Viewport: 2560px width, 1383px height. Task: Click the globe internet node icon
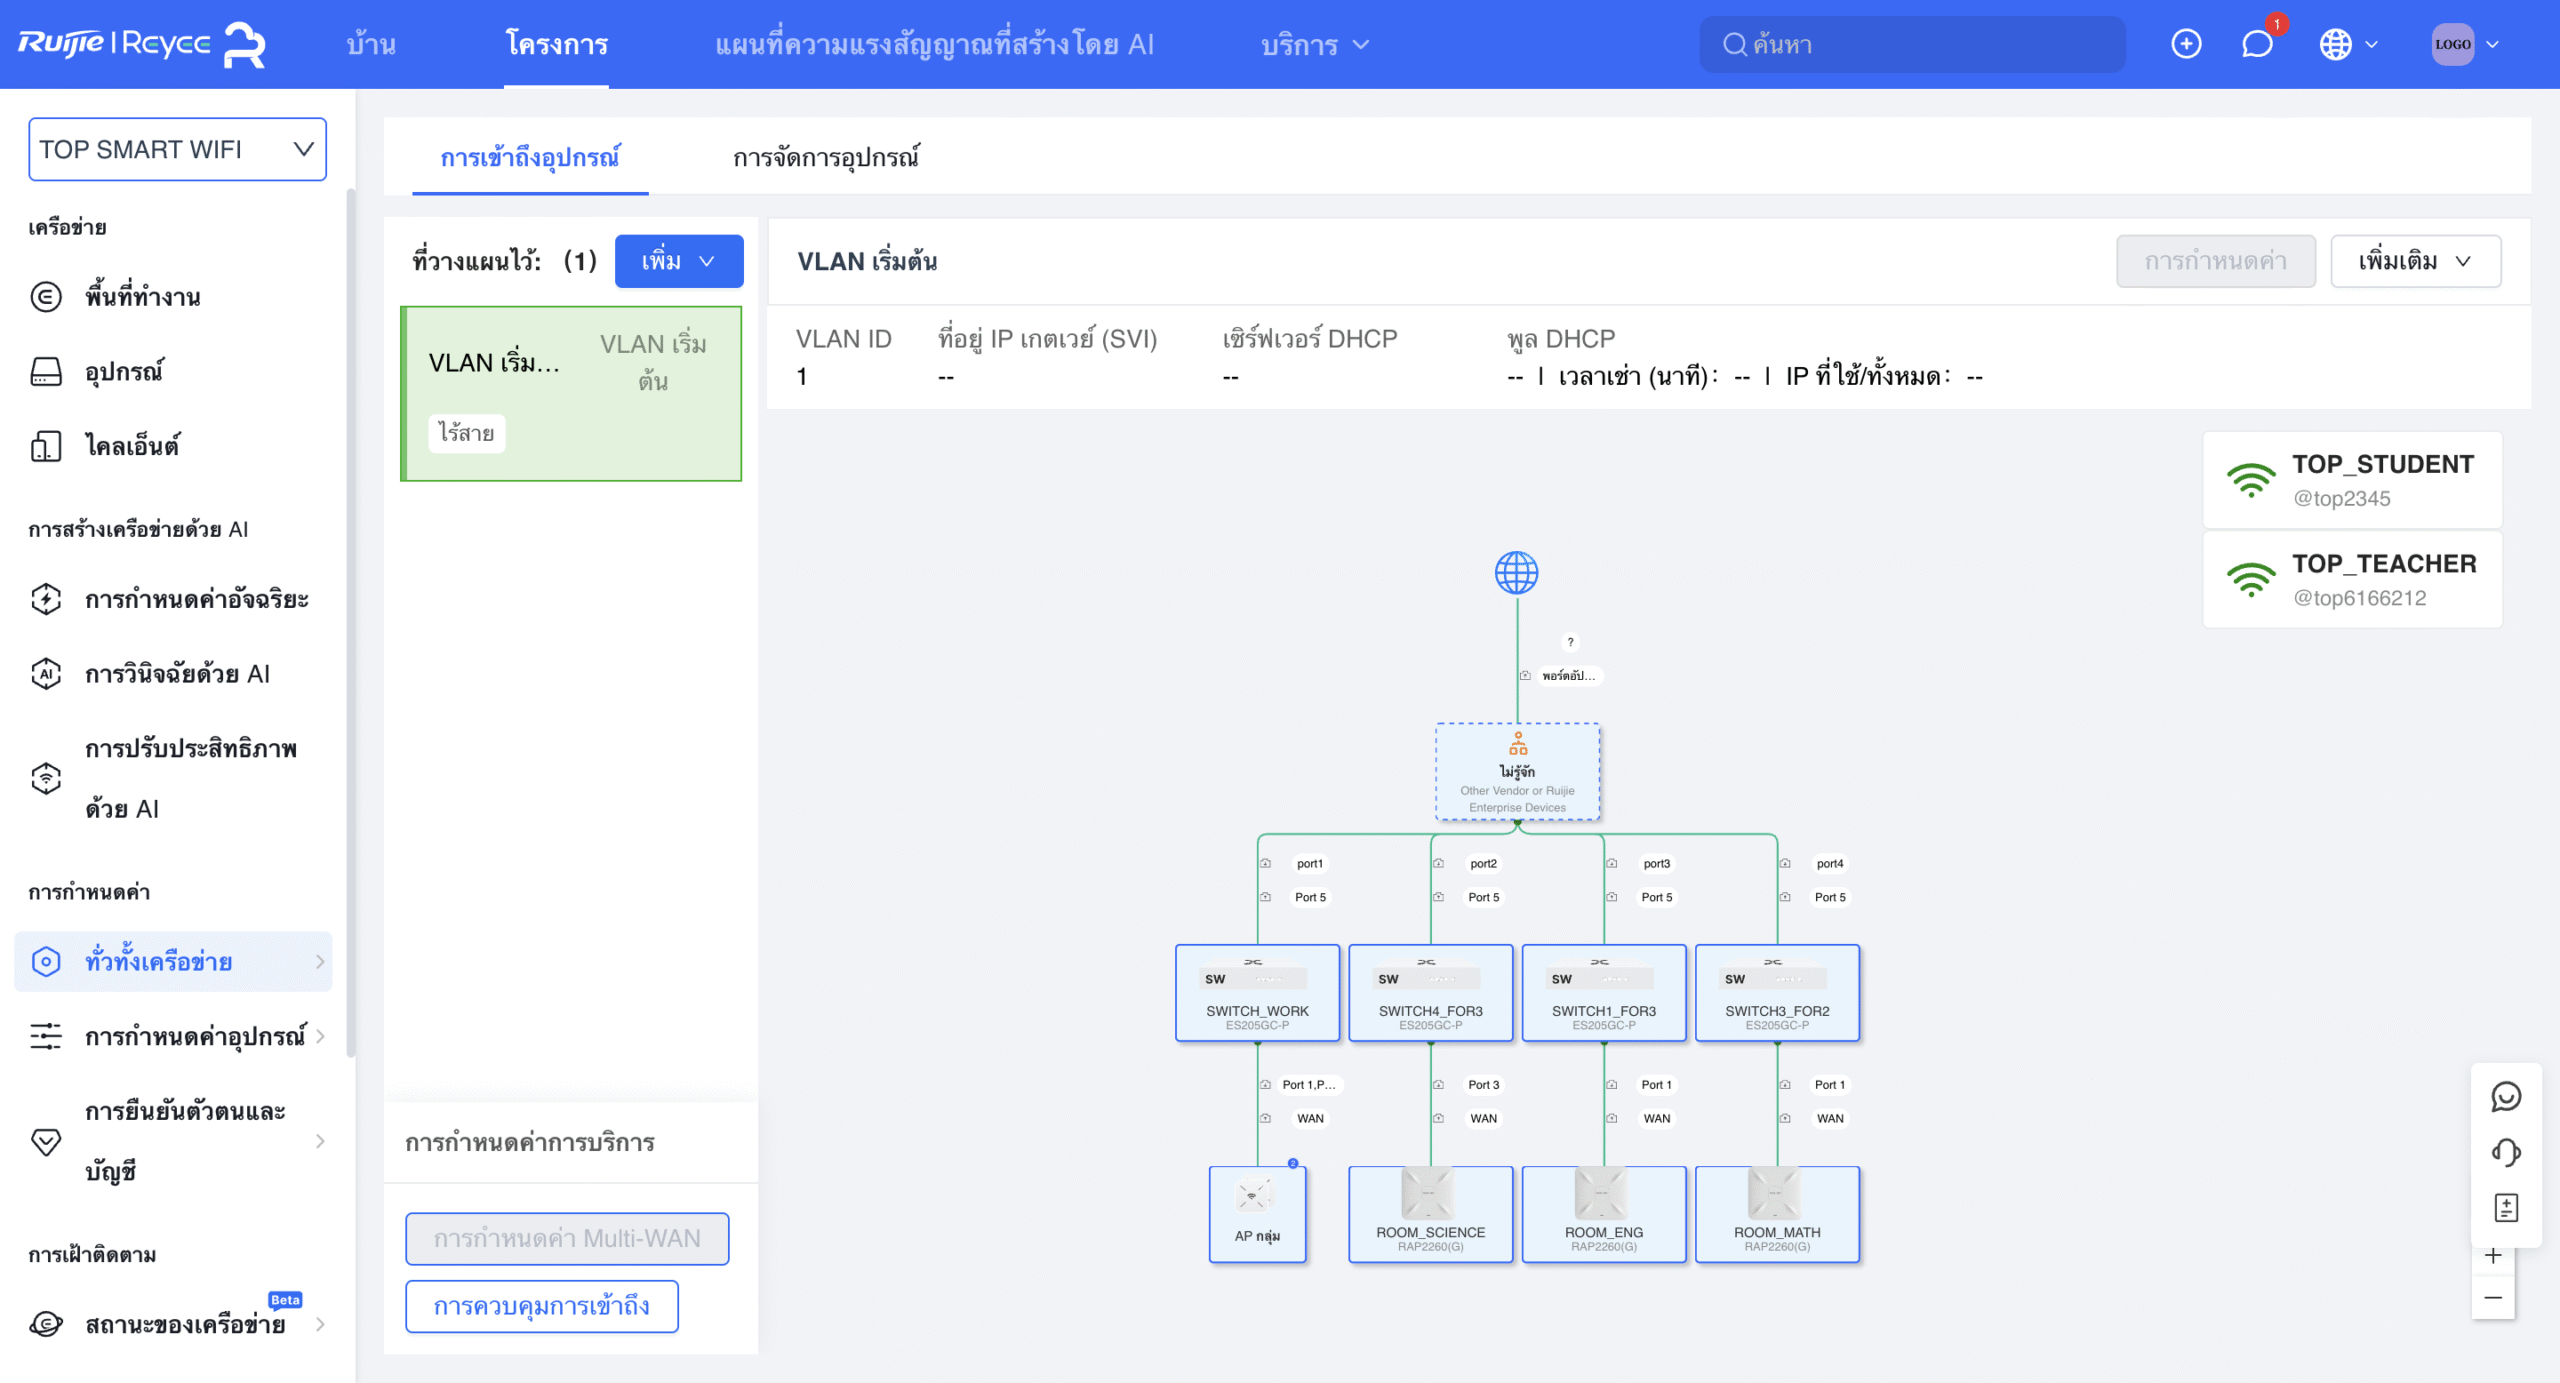tap(1516, 573)
